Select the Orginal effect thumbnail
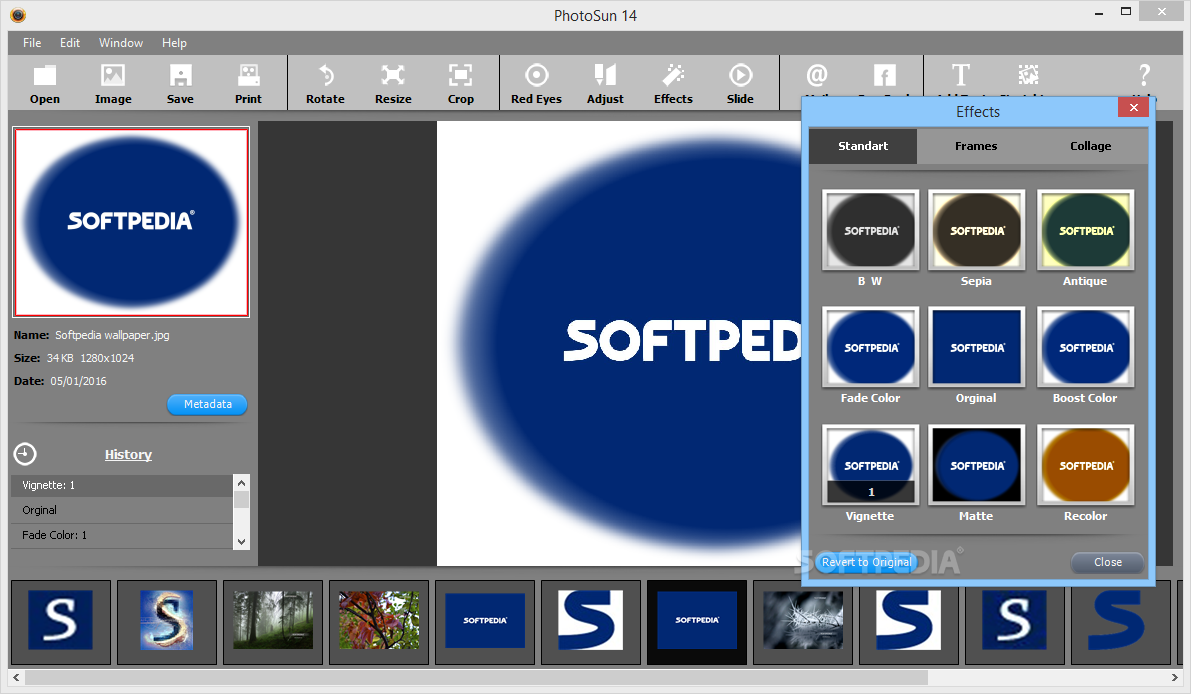This screenshot has width=1191, height=694. pos(977,347)
